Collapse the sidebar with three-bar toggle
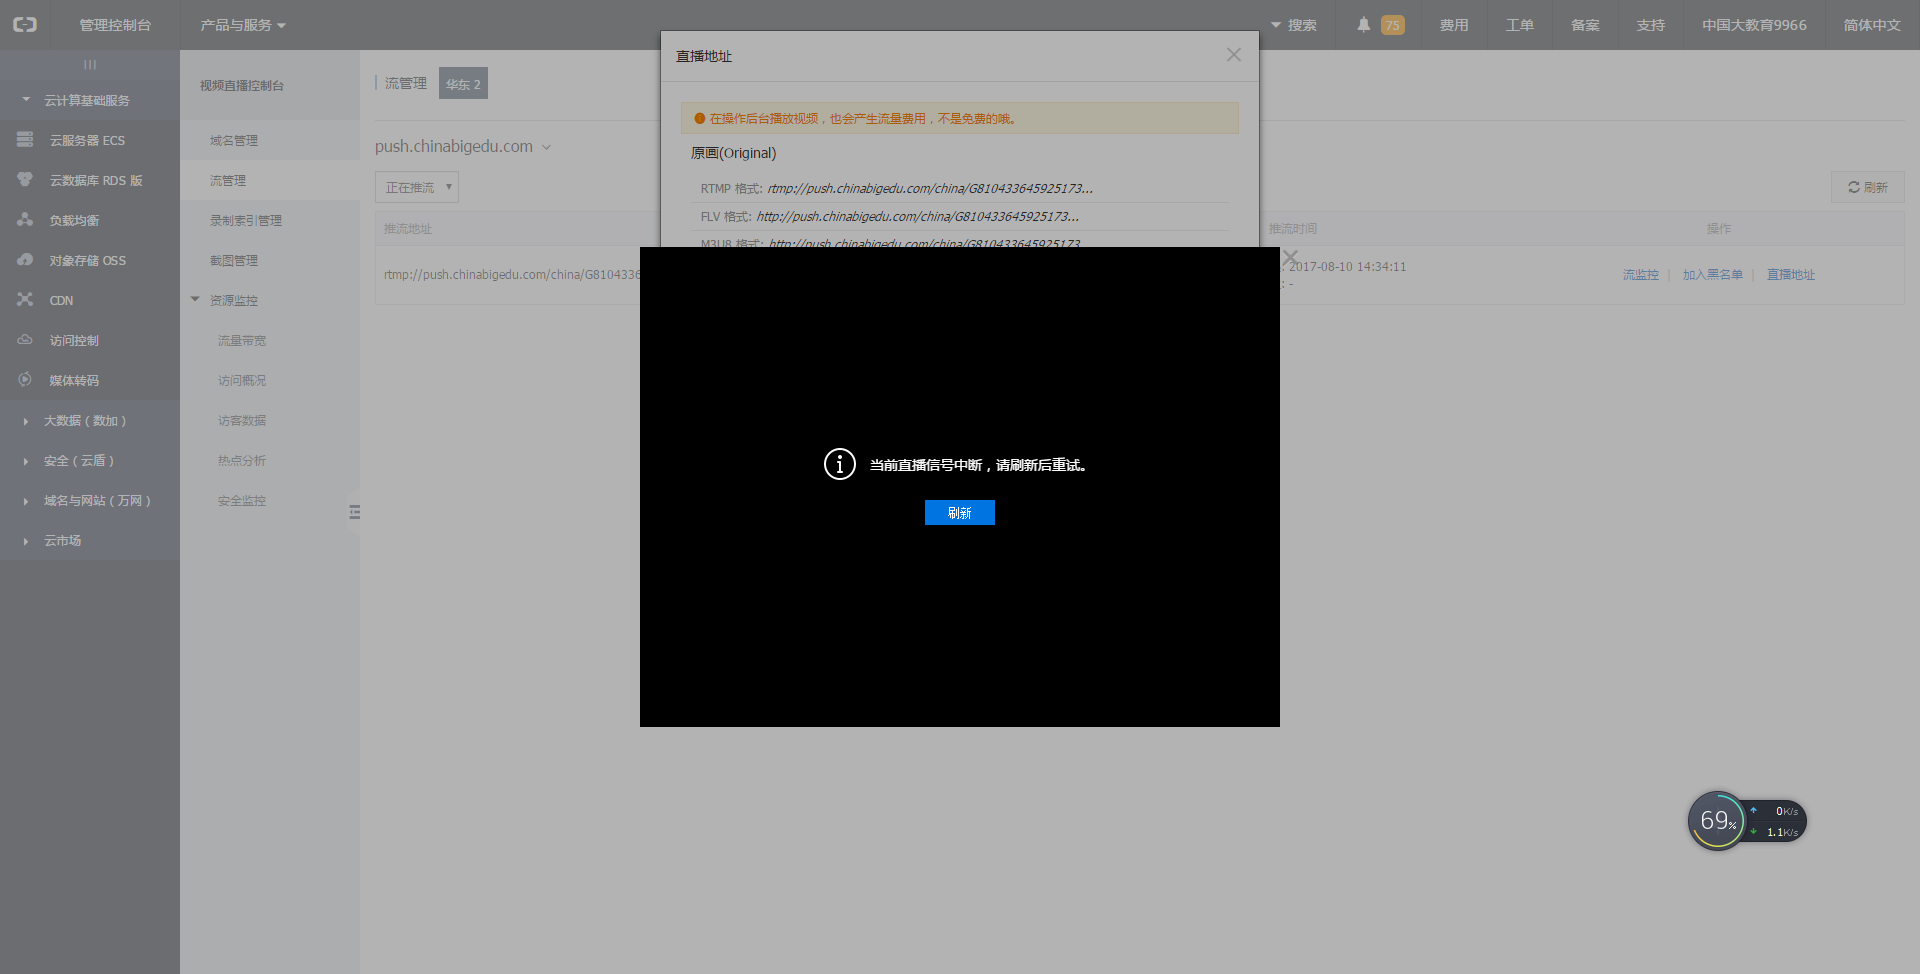This screenshot has height=974, width=1920. point(90,65)
